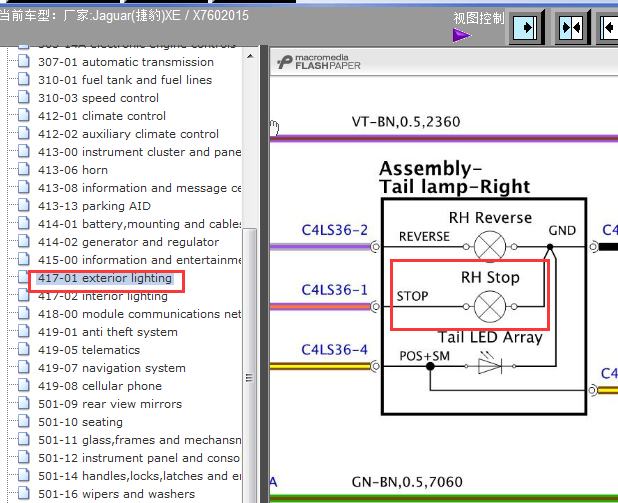Image resolution: width=618 pixels, height=503 pixels.
Task: Select 501-12 instrument panel and console
Action: click(139, 458)
